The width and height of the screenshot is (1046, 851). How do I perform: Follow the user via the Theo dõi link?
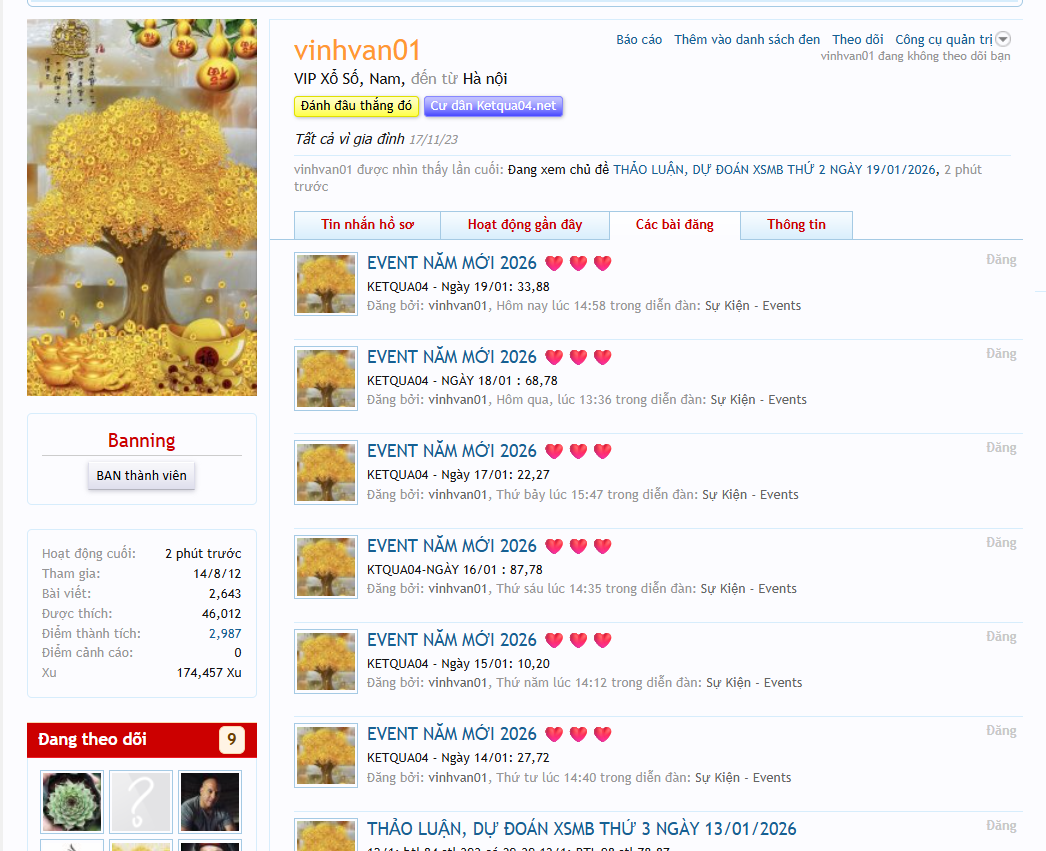[x=858, y=40]
